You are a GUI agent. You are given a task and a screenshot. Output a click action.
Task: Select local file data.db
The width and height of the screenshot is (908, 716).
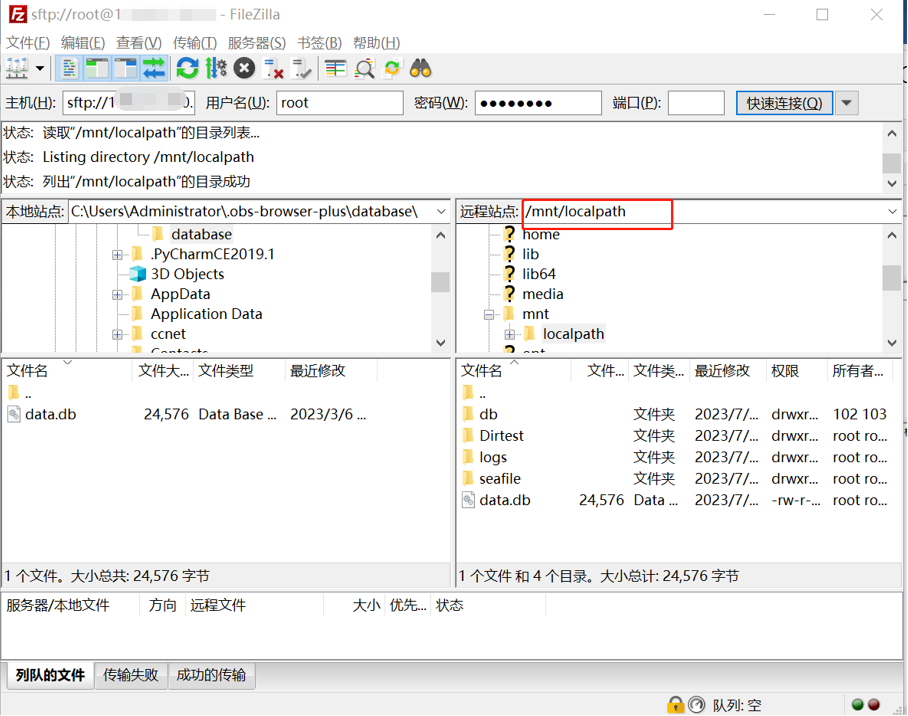[50, 415]
